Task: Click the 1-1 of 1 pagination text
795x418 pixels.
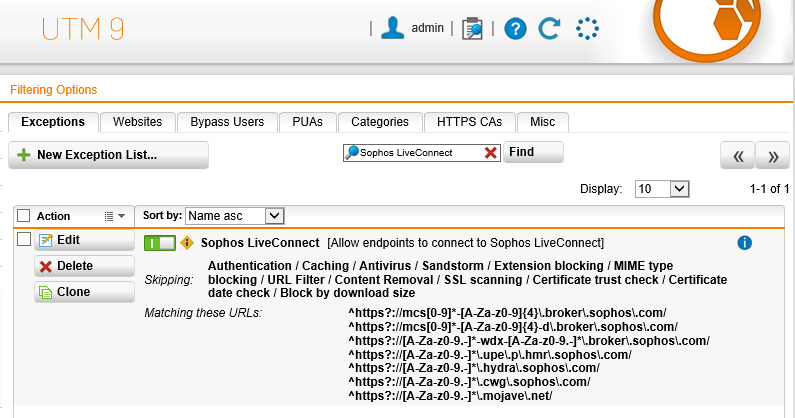Action: click(770, 189)
